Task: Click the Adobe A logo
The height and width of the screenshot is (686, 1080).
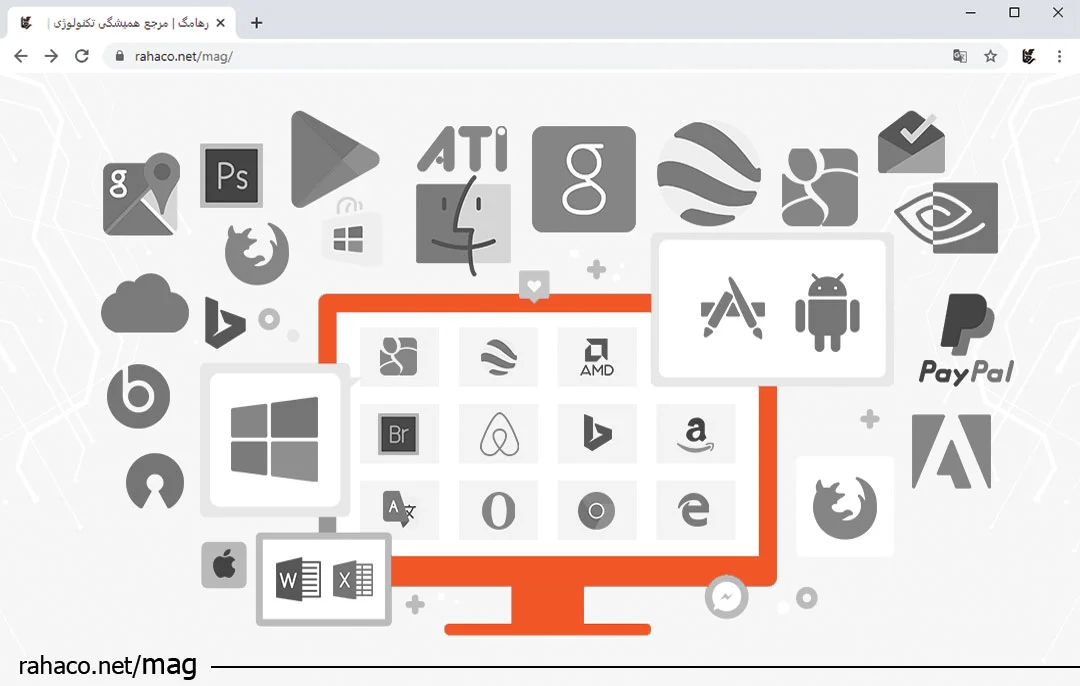Action: 952,451
